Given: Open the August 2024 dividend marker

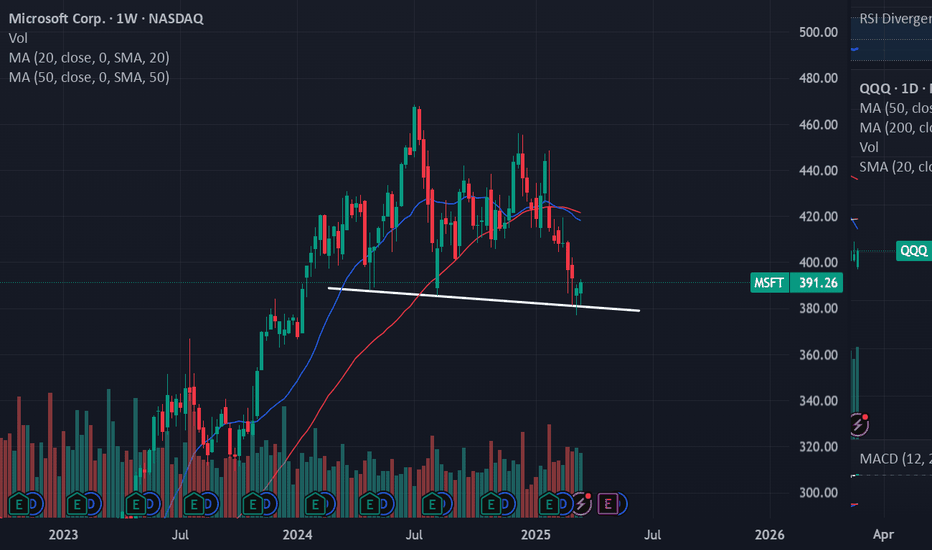Looking at the screenshot, I should tap(449, 504).
